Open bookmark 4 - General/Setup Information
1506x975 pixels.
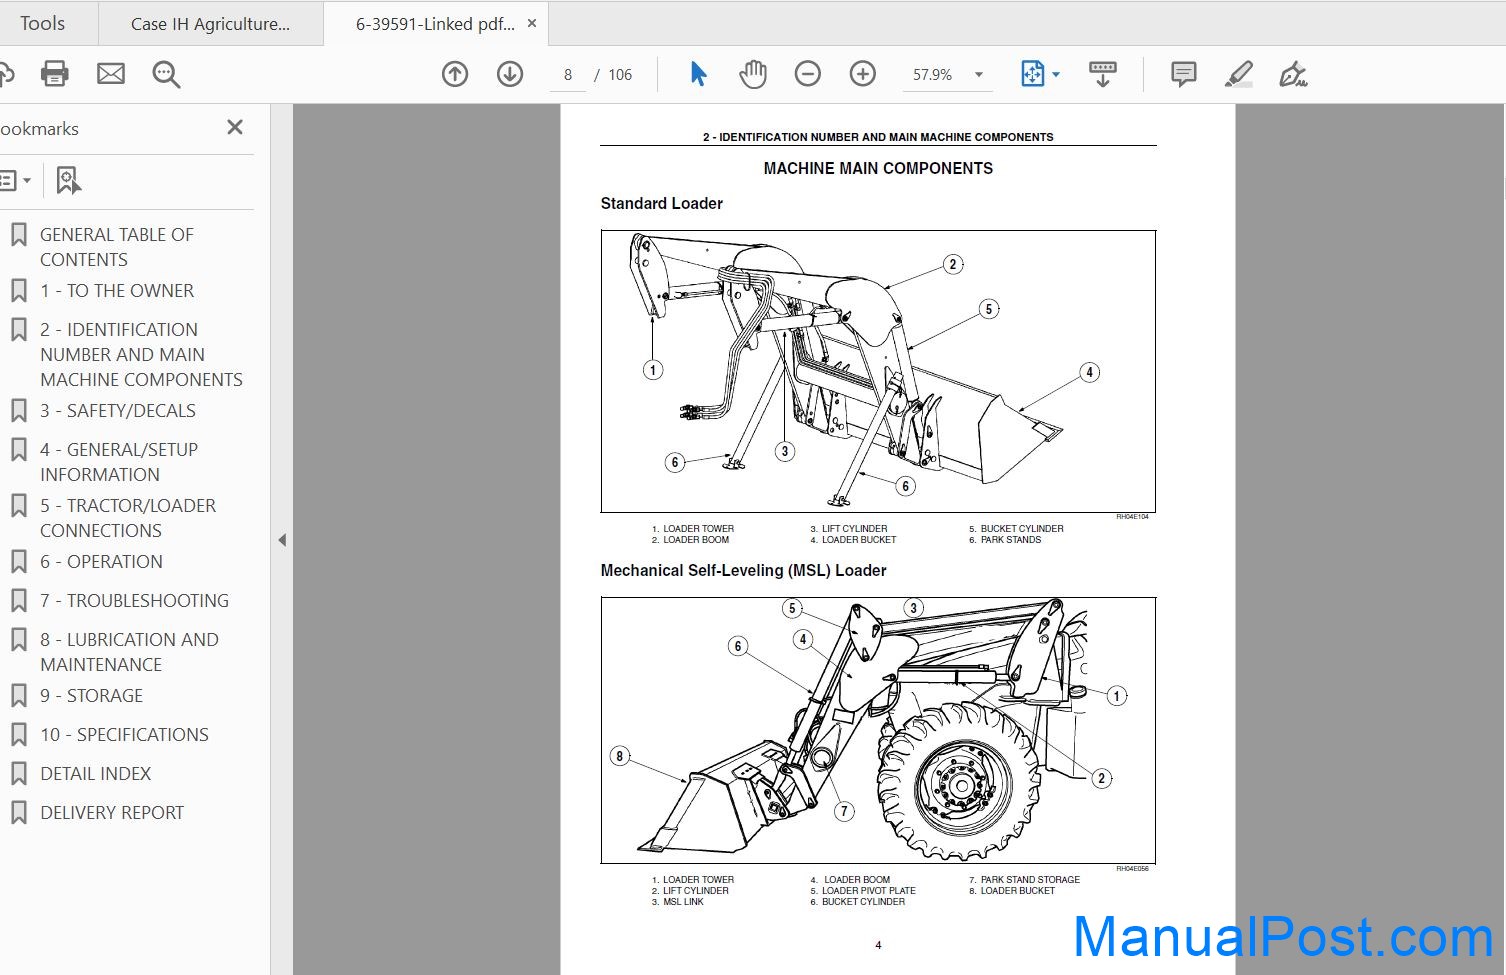pos(119,462)
